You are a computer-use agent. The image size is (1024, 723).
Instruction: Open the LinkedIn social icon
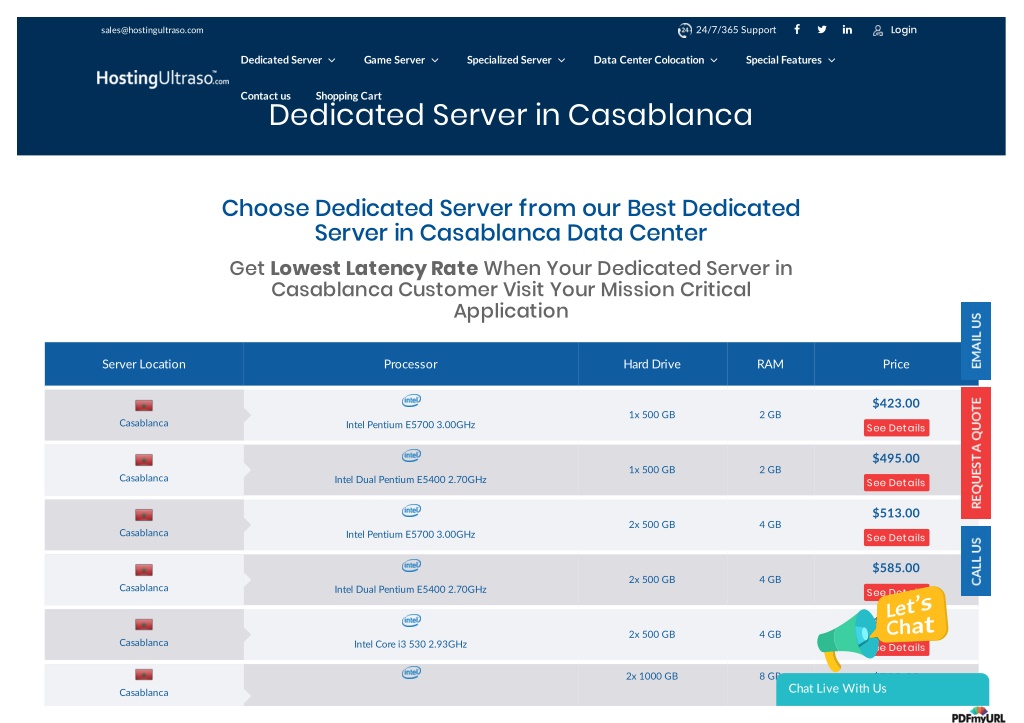[x=847, y=29]
